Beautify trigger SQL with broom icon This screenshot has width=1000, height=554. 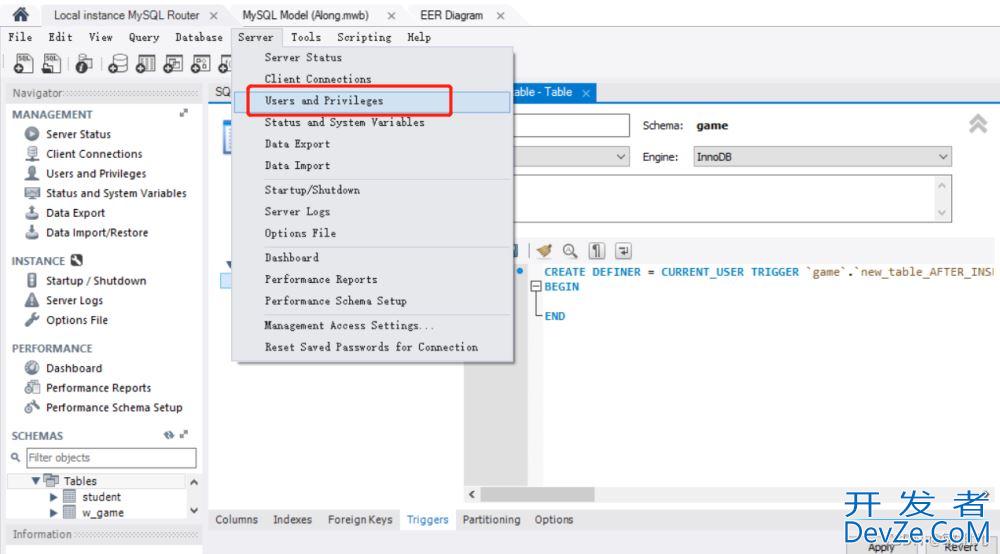click(544, 251)
